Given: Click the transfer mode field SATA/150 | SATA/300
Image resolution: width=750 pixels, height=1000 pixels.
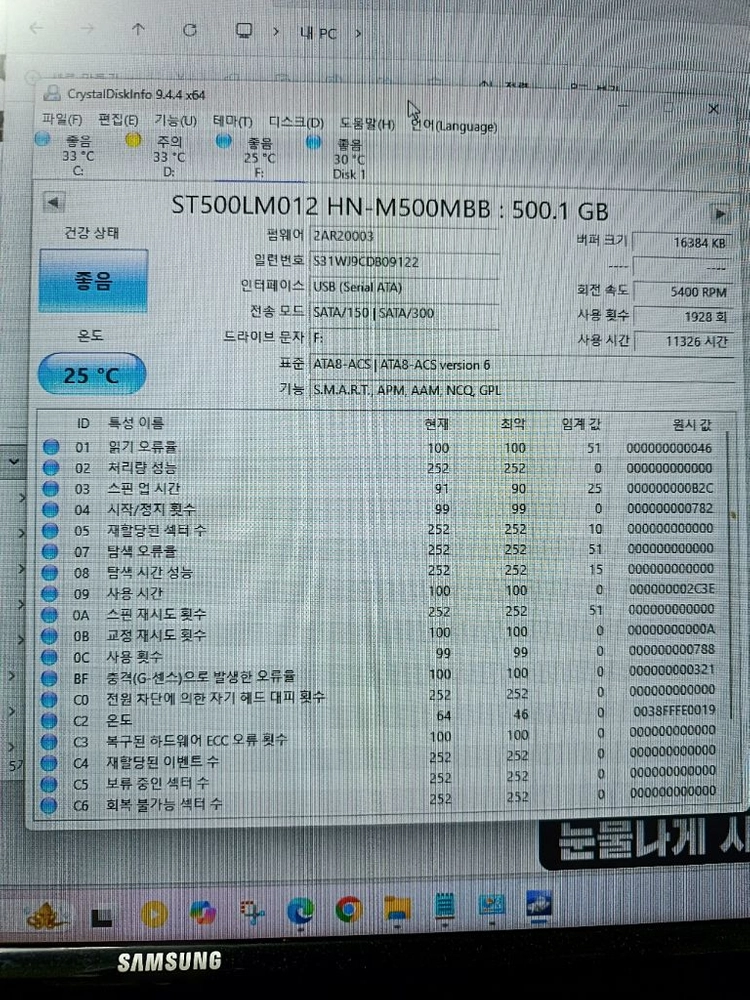Looking at the screenshot, I should point(403,312).
